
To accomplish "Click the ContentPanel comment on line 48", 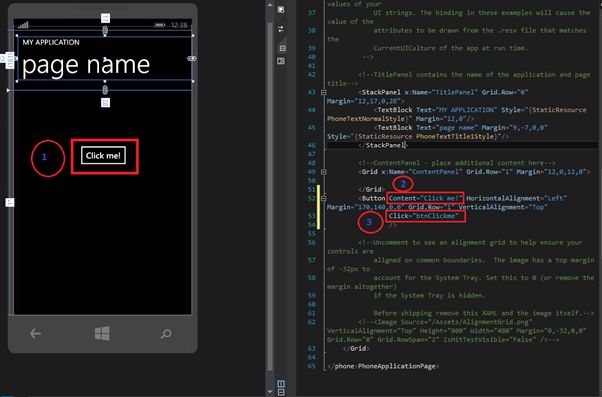I will click(x=456, y=163).
